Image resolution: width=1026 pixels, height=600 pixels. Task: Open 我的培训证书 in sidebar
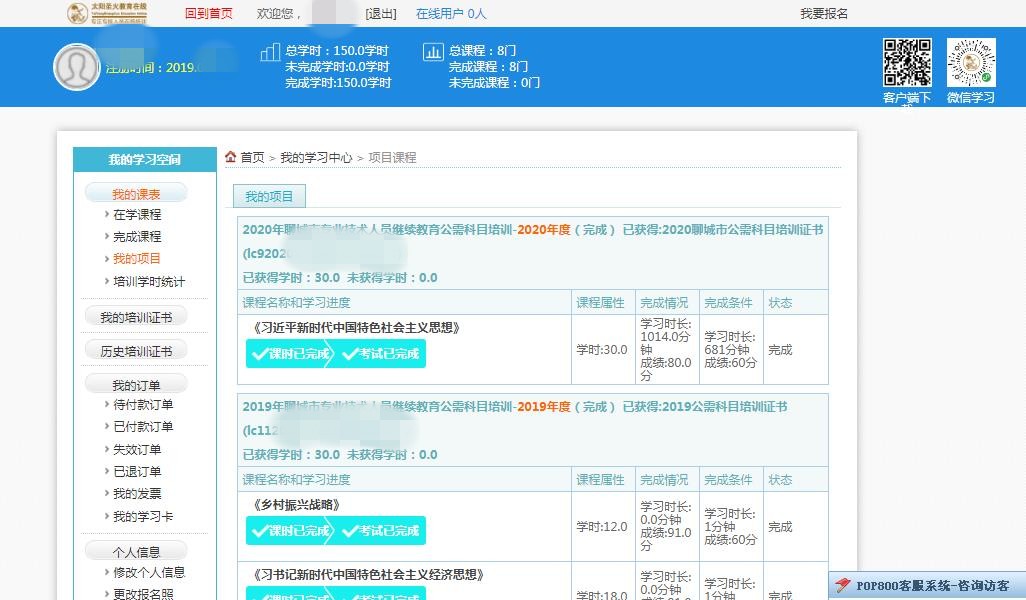(136, 317)
